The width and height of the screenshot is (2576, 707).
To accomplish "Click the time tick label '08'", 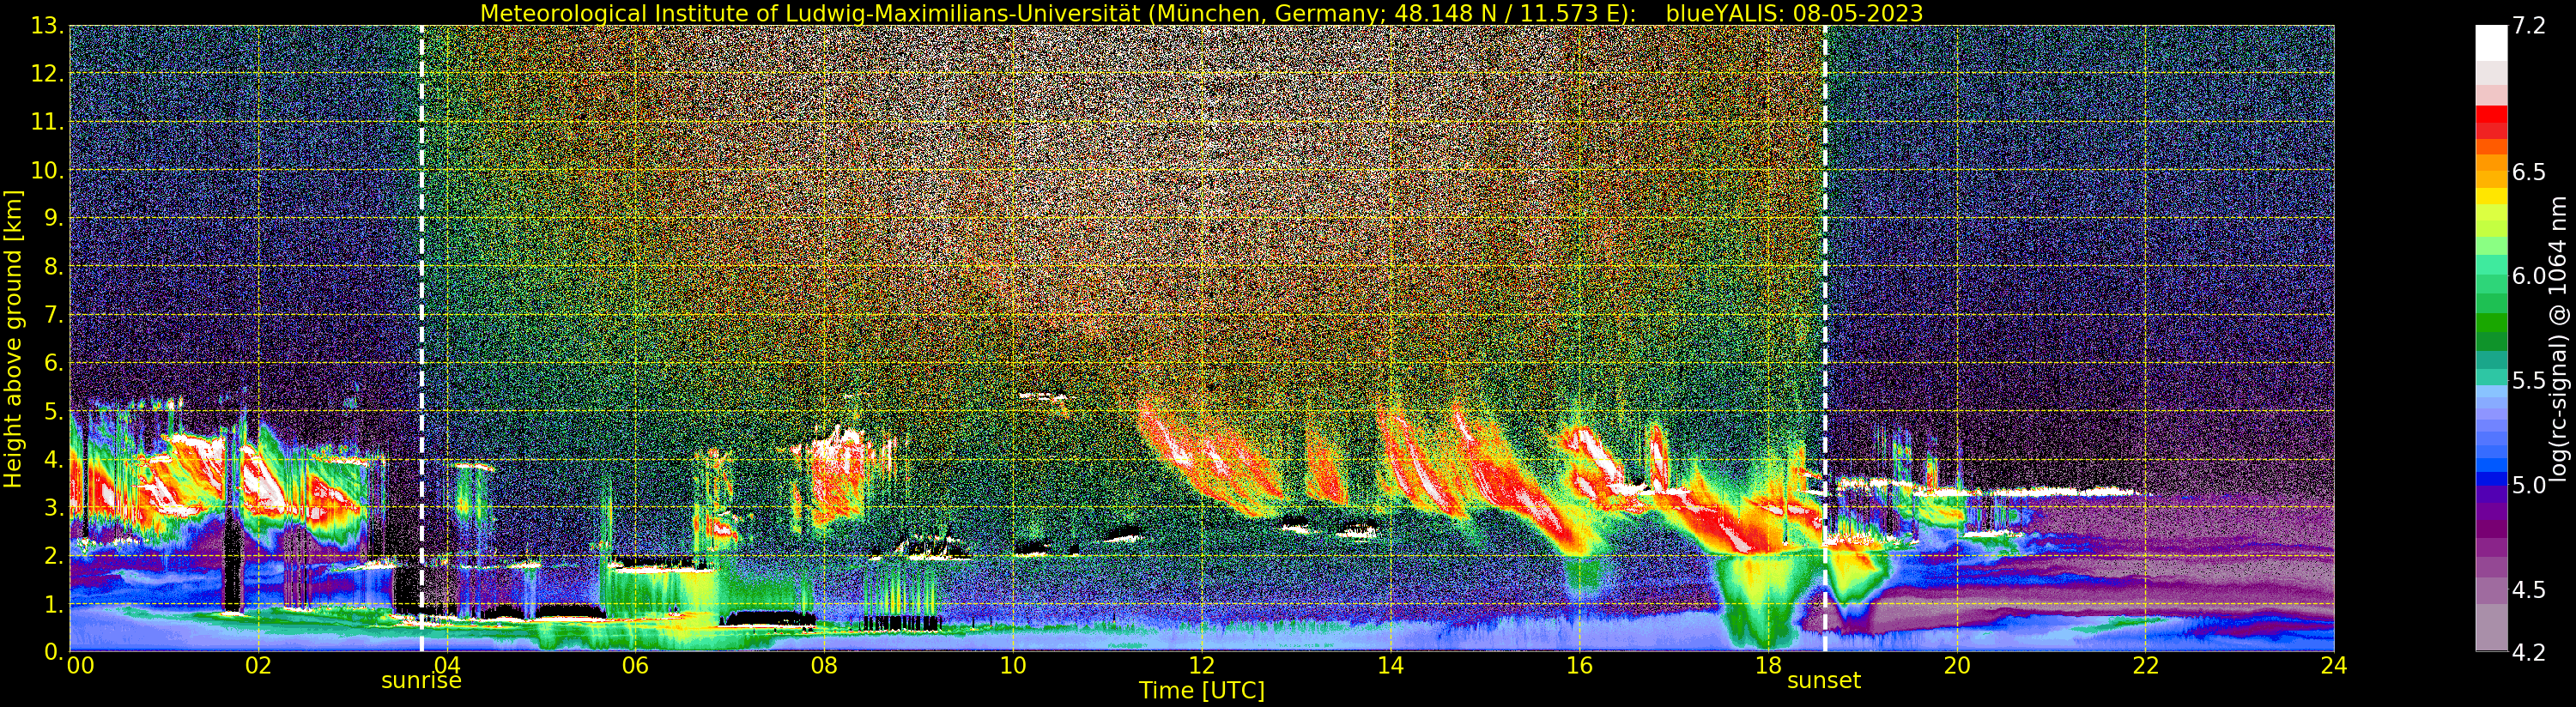I will tap(824, 666).
